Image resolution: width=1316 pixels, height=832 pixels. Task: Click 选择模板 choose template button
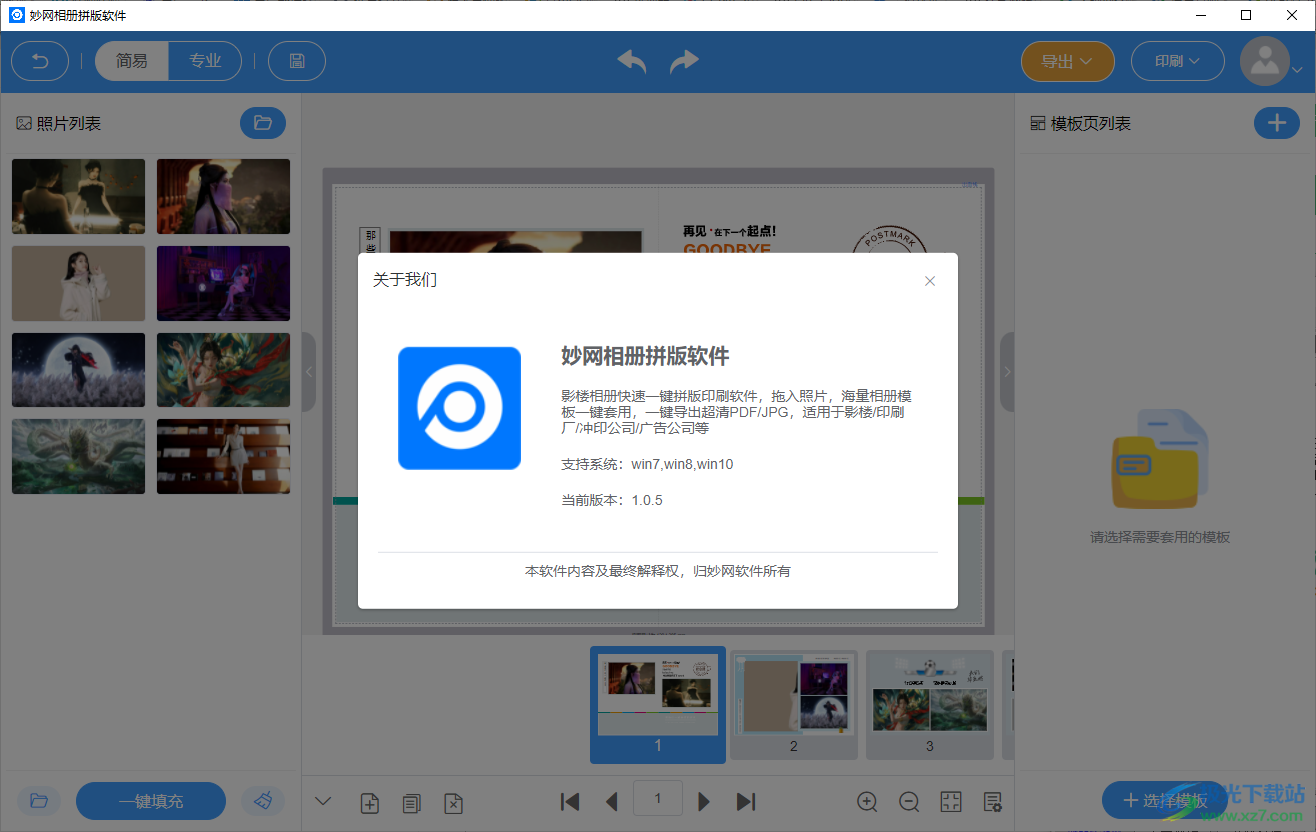(1165, 800)
